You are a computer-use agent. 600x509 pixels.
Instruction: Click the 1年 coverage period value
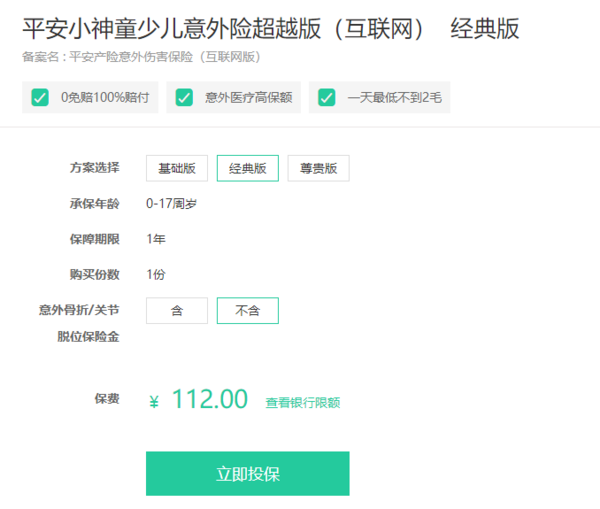(156, 239)
